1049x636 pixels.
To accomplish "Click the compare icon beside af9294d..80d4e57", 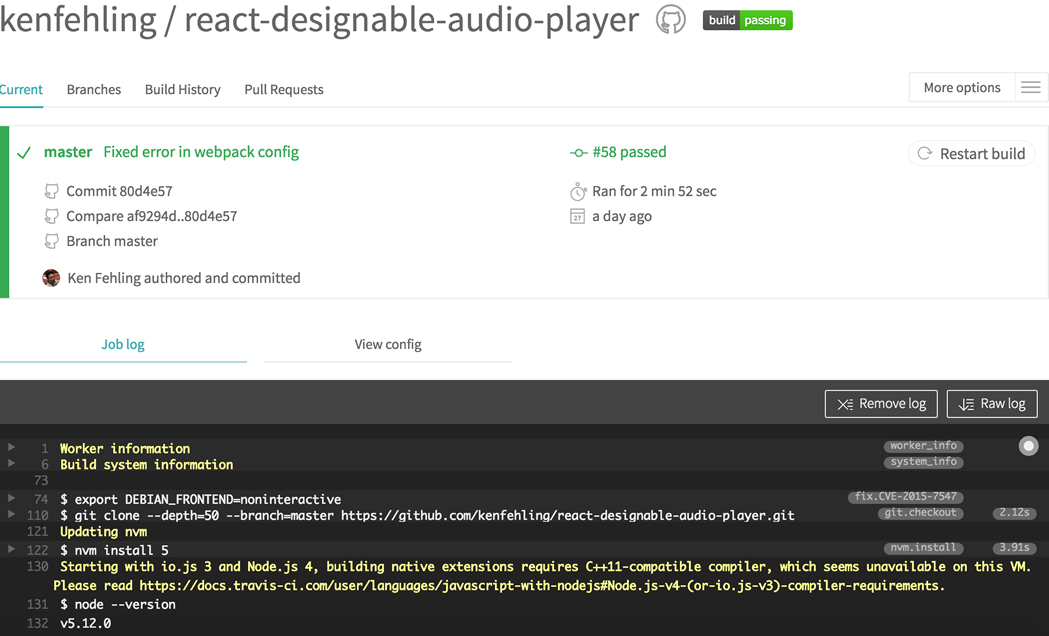I will pos(51,216).
